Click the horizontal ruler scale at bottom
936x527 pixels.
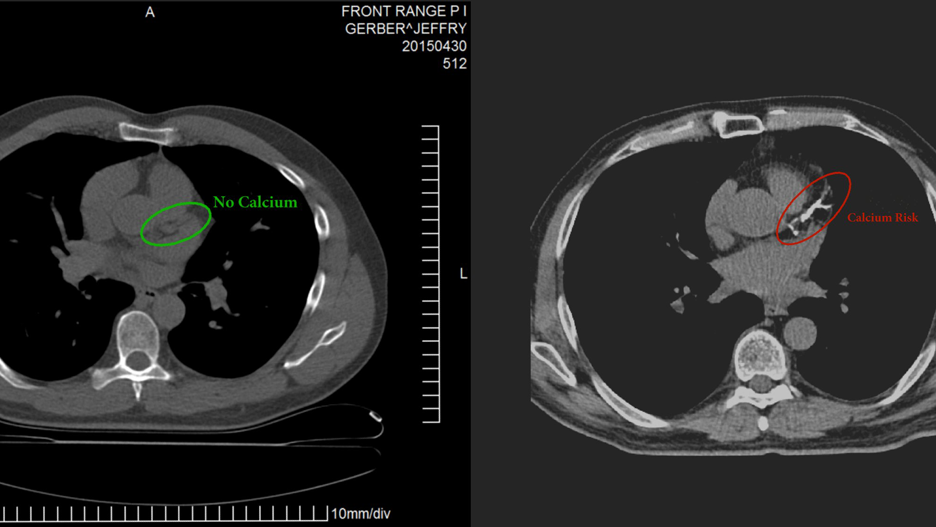pyautogui.click(x=164, y=513)
